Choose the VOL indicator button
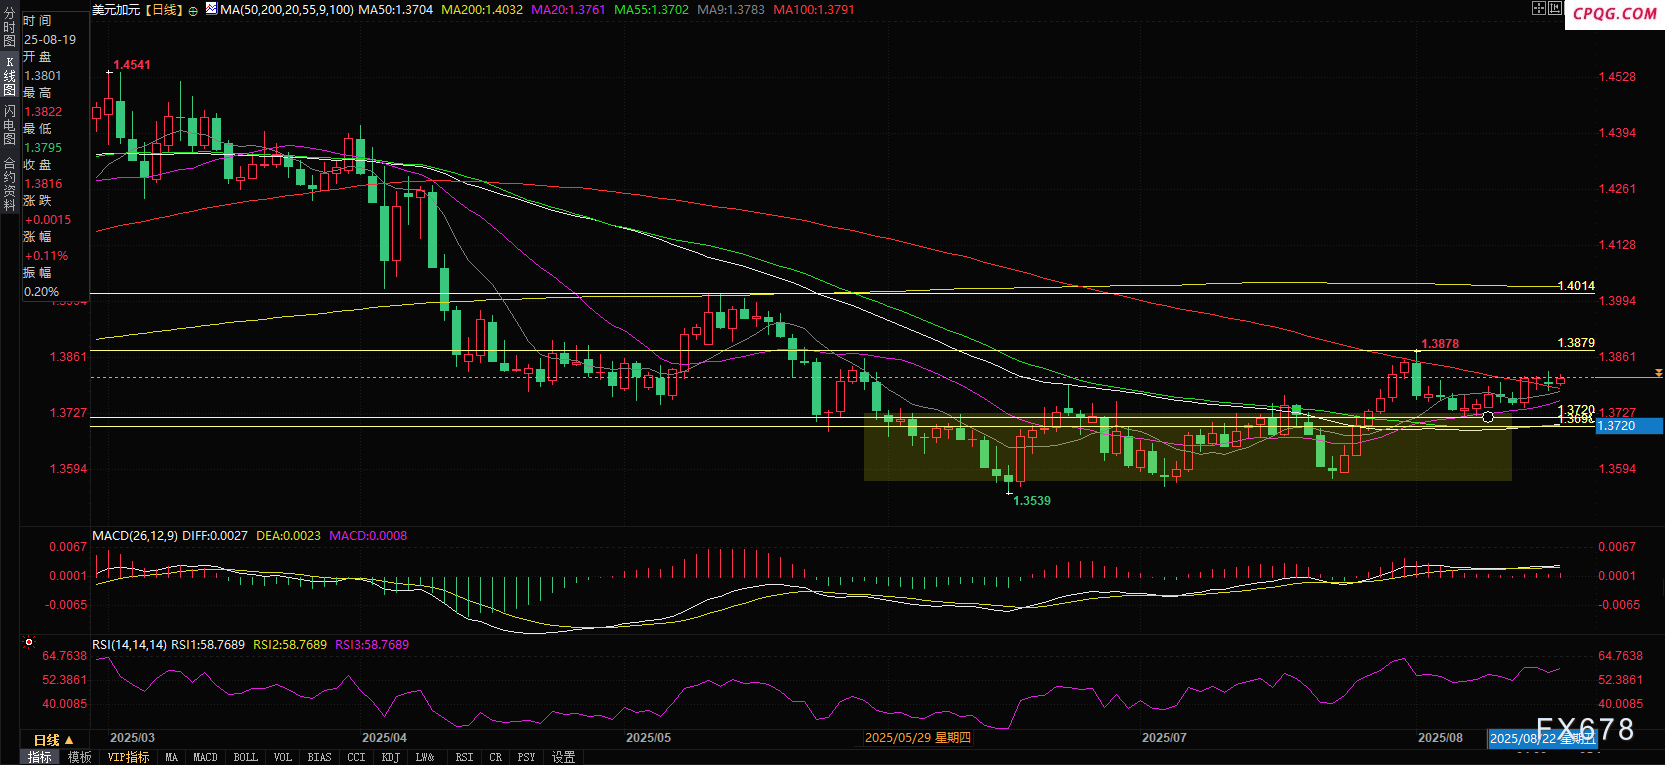Screen dimensions: 1665x765 click(283, 757)
